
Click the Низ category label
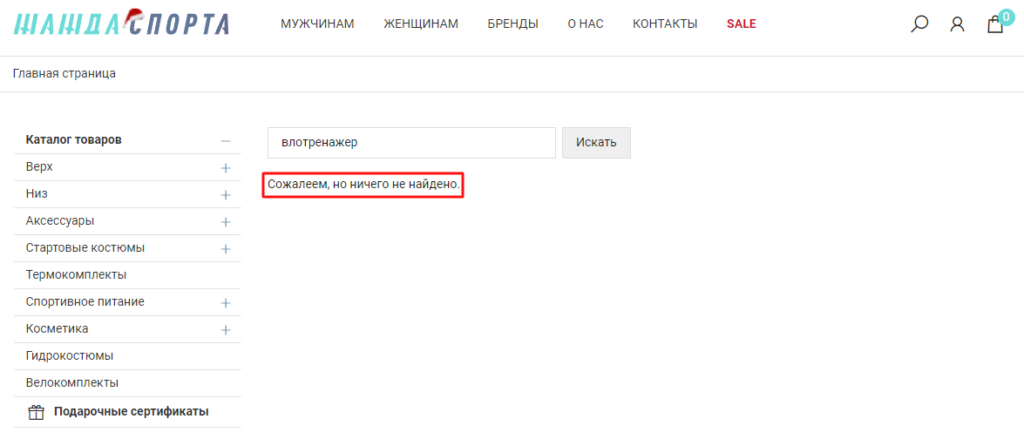point(37,193)
